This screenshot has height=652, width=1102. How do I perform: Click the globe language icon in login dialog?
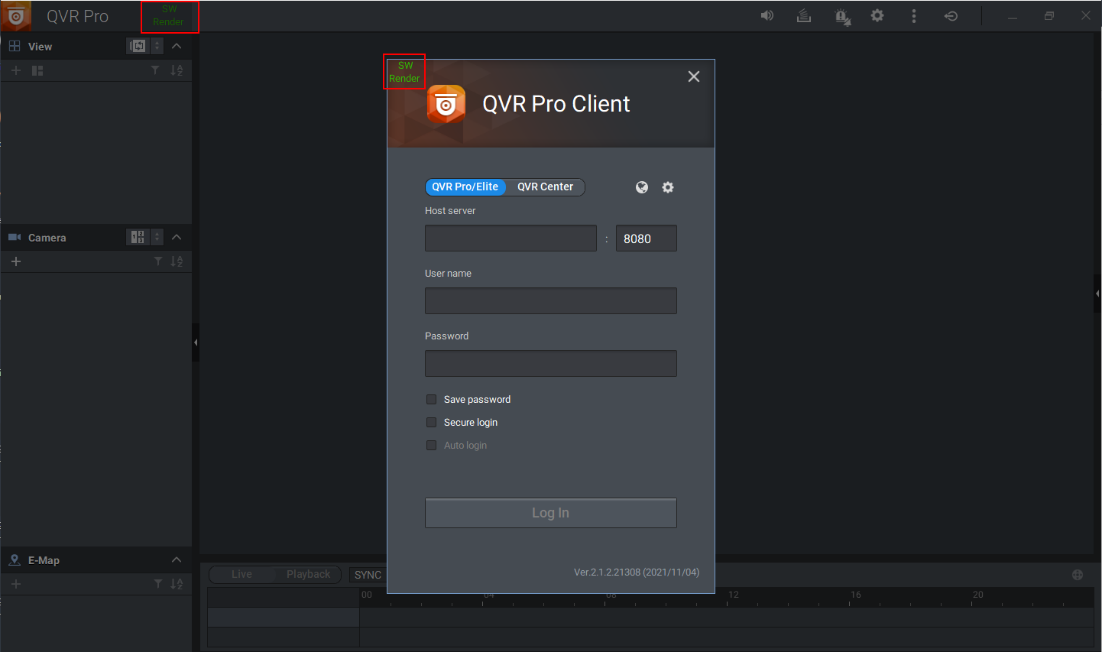(x=642, y=187)
